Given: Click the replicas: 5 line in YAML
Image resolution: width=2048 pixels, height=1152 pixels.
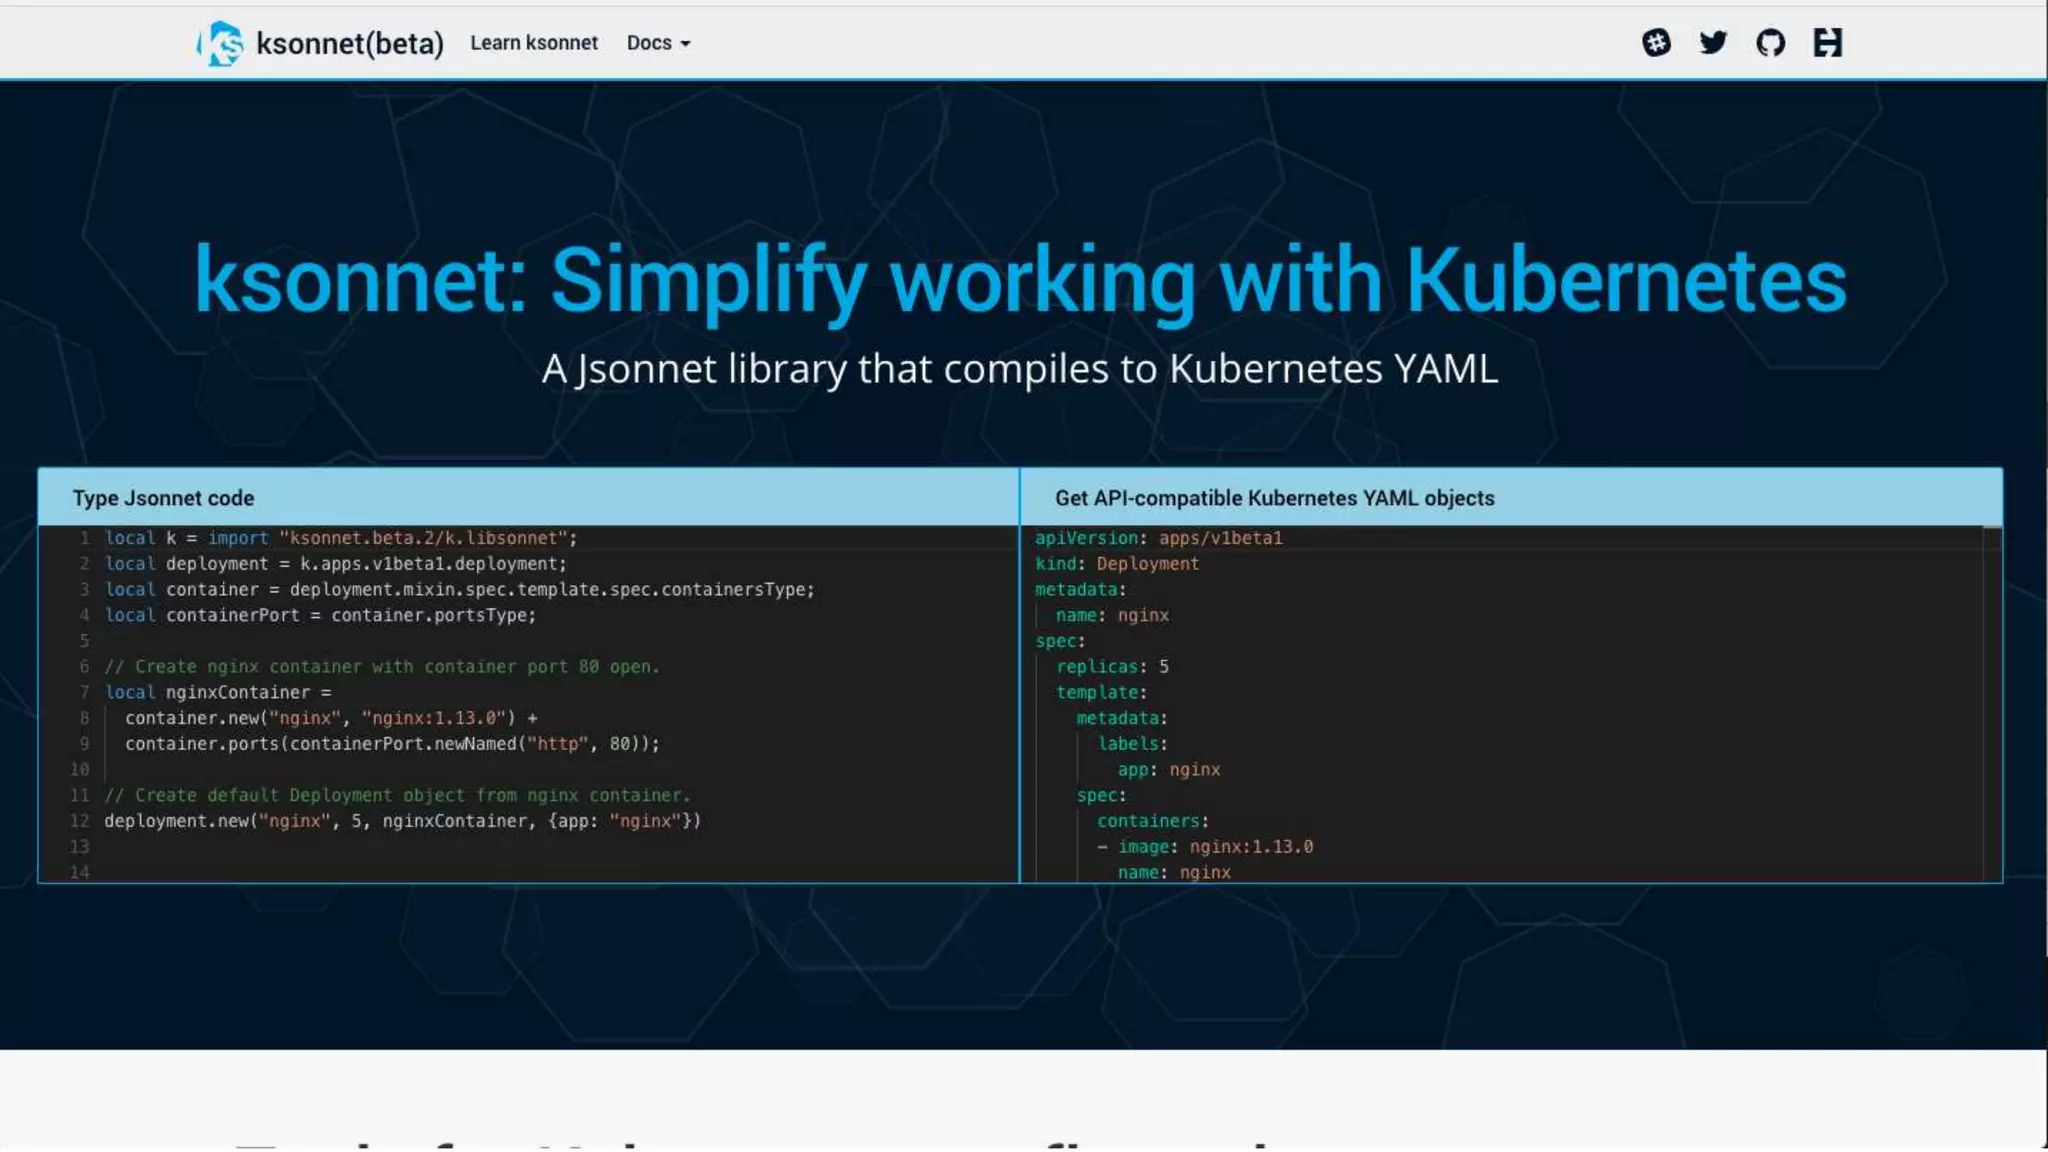Looking at the screenshot, I should 1112,667.
